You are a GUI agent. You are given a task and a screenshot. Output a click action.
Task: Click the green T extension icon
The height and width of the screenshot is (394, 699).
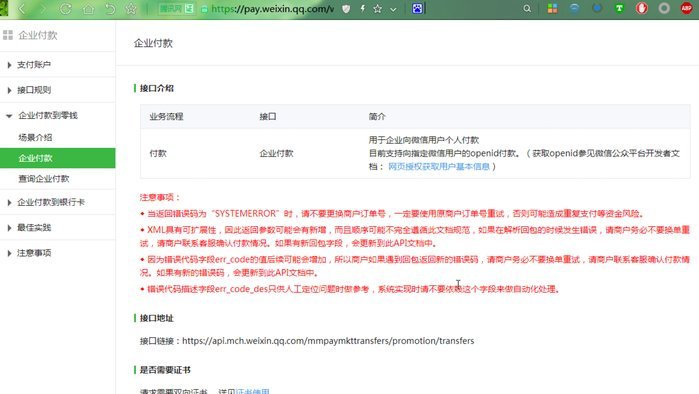[619, 8]
